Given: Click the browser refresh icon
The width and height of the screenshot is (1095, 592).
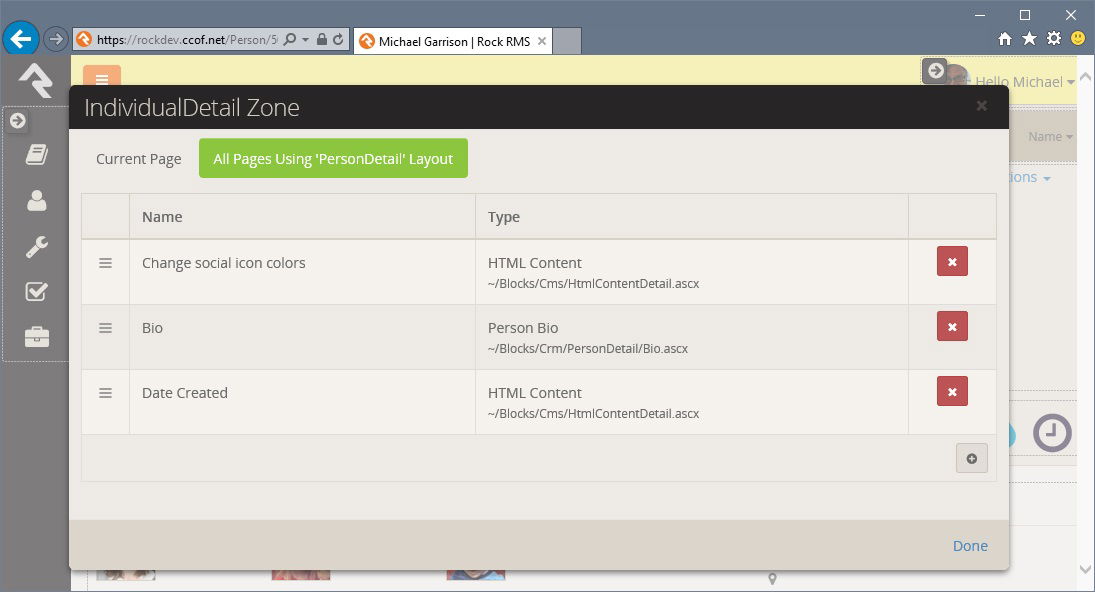Looking at the screenshot, I should coord(338,40).
